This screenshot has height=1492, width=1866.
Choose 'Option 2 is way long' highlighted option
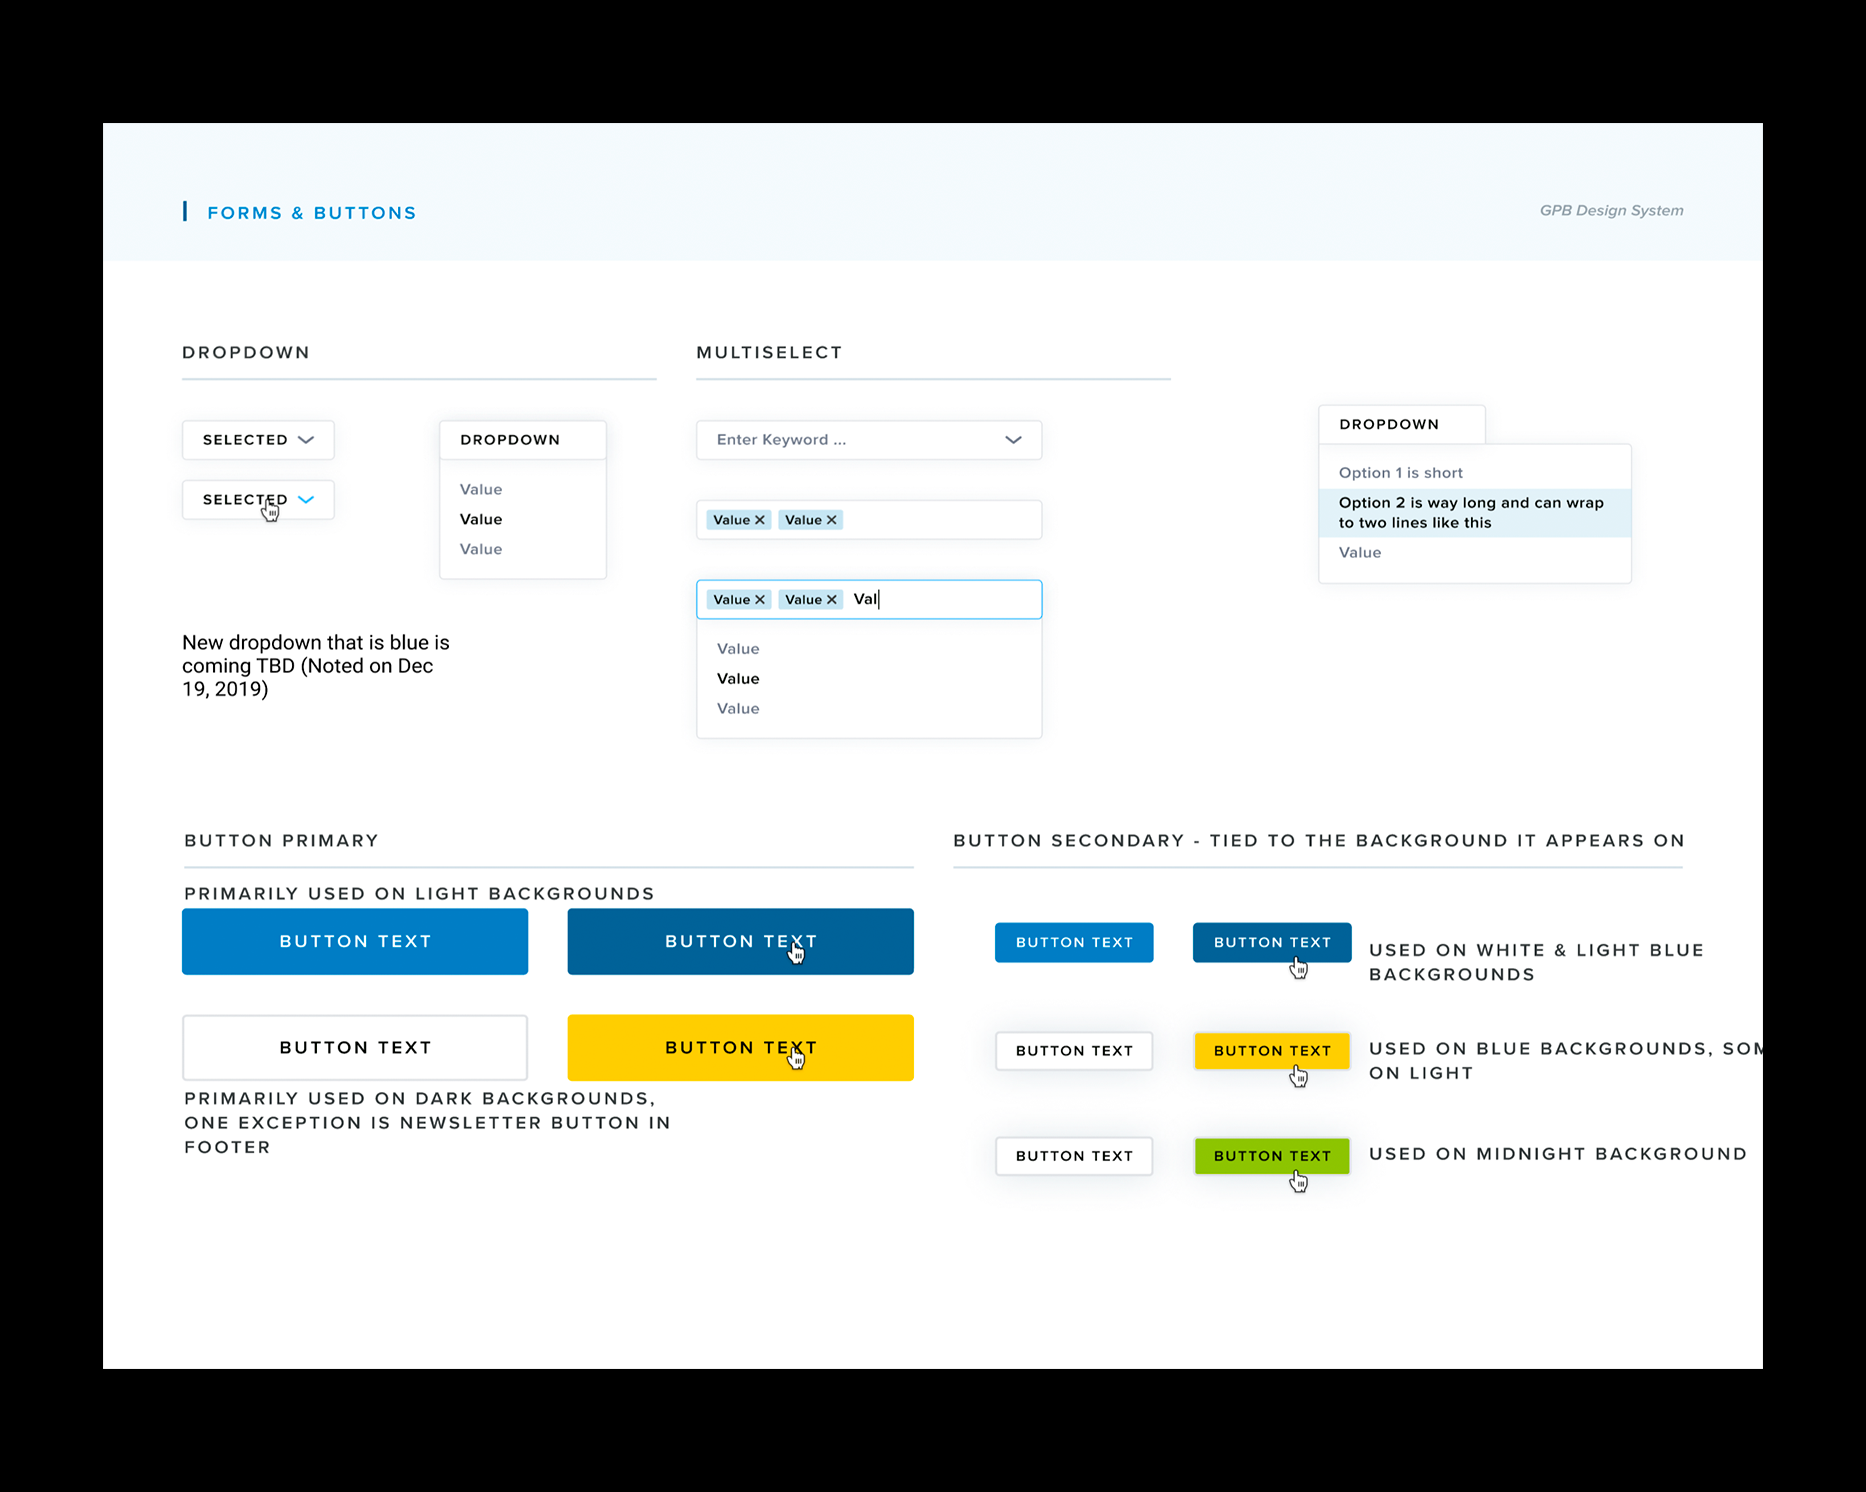click(1470, 513)
